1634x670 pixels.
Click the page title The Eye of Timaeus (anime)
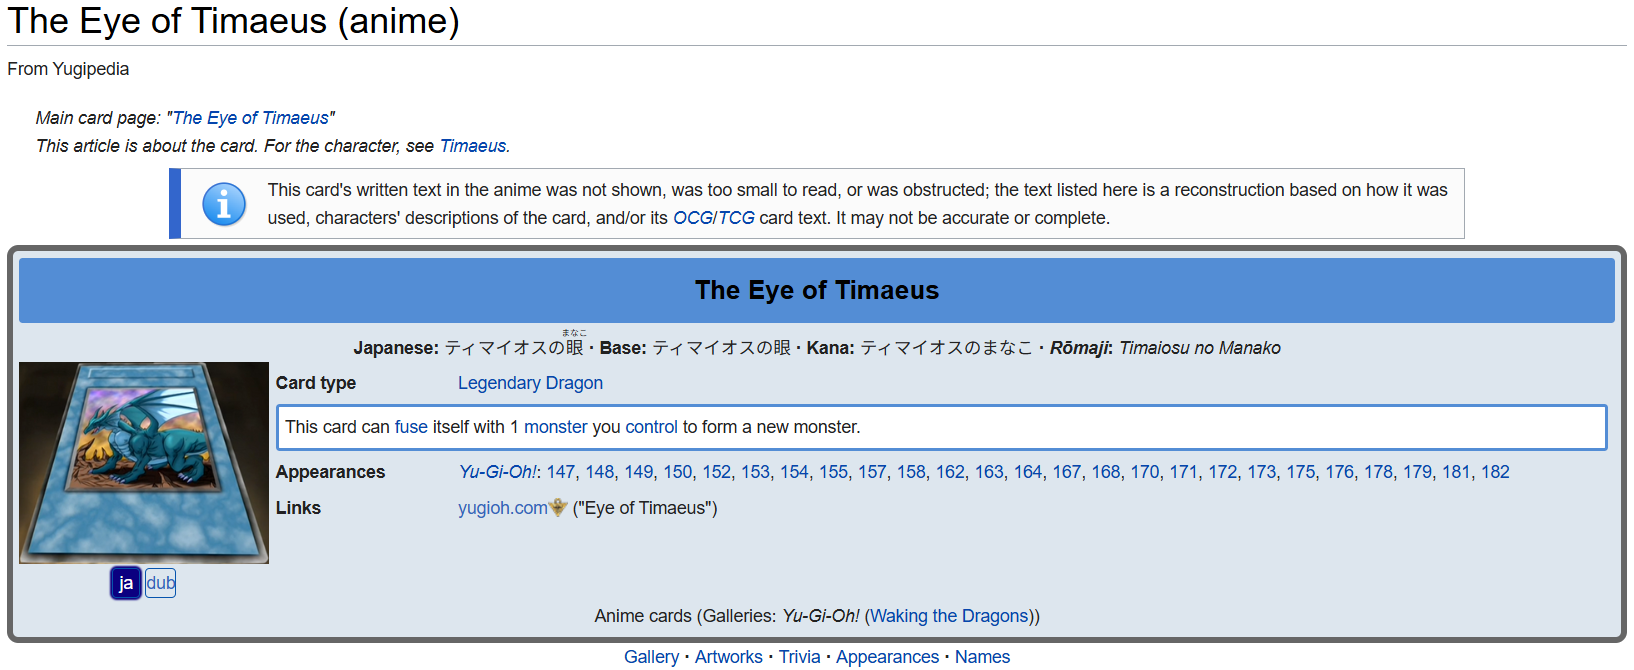coord(233,21)
